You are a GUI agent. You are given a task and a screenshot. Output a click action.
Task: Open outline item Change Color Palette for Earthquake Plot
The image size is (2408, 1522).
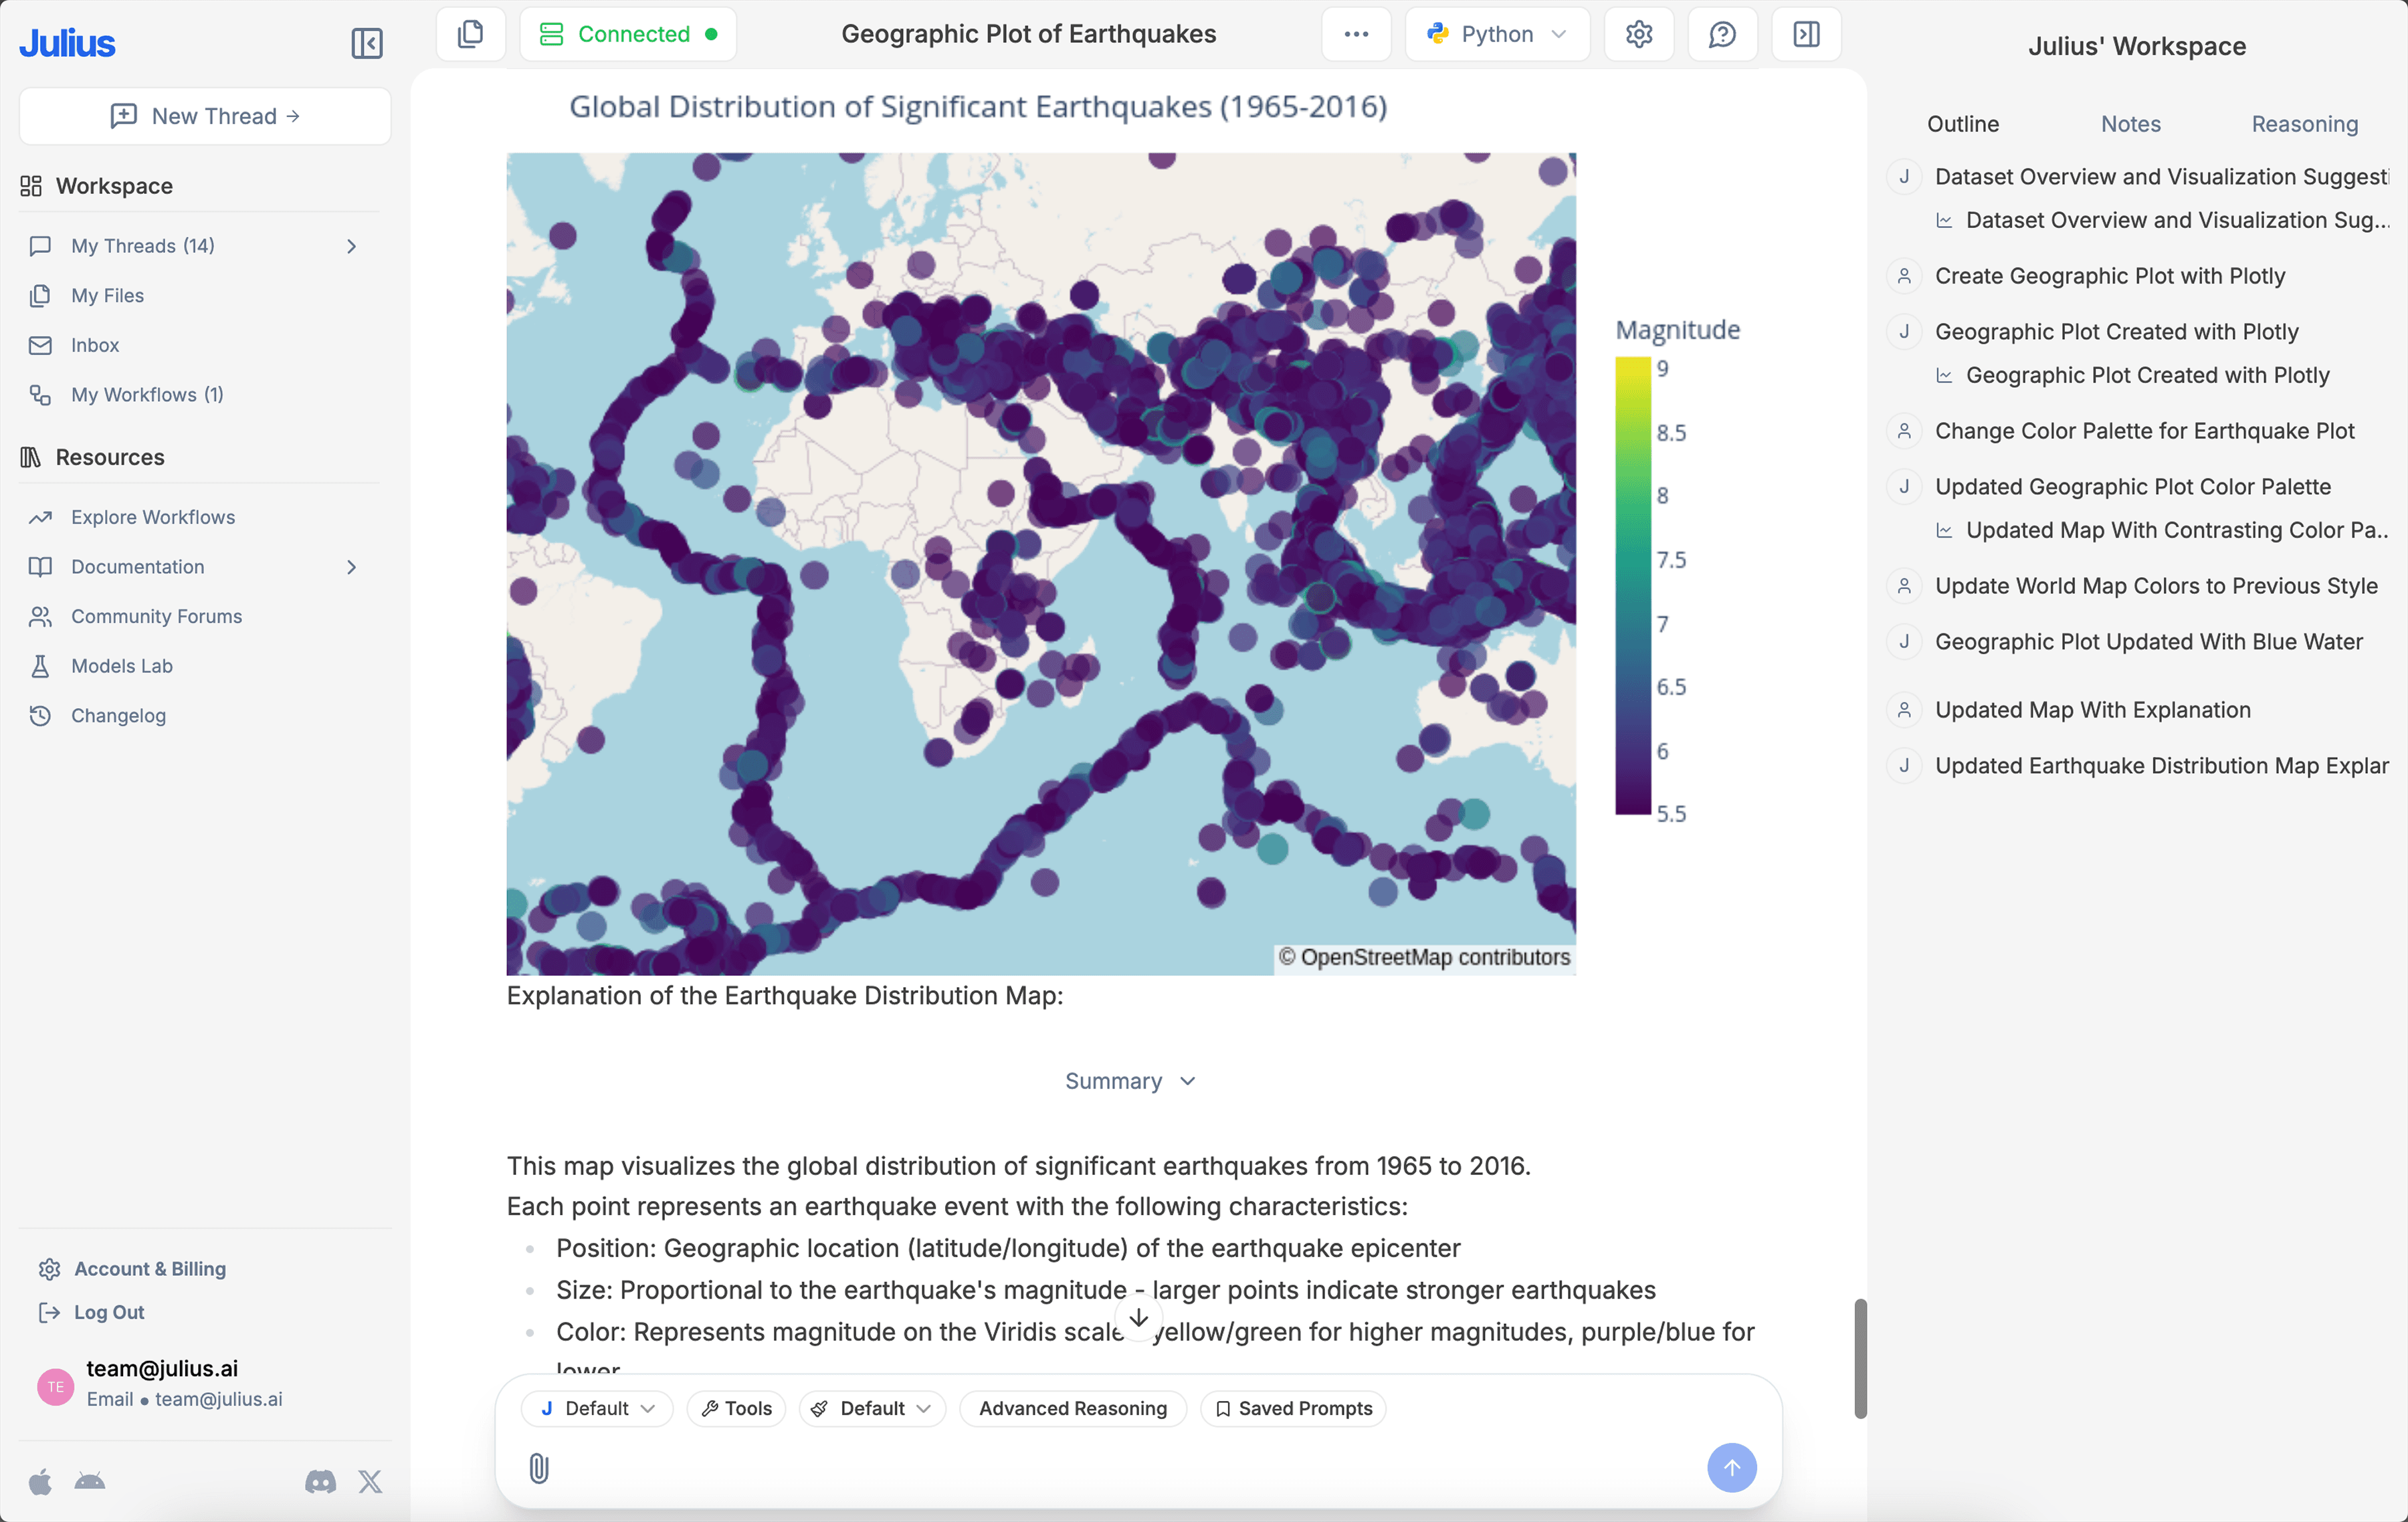coord(2144,431)
